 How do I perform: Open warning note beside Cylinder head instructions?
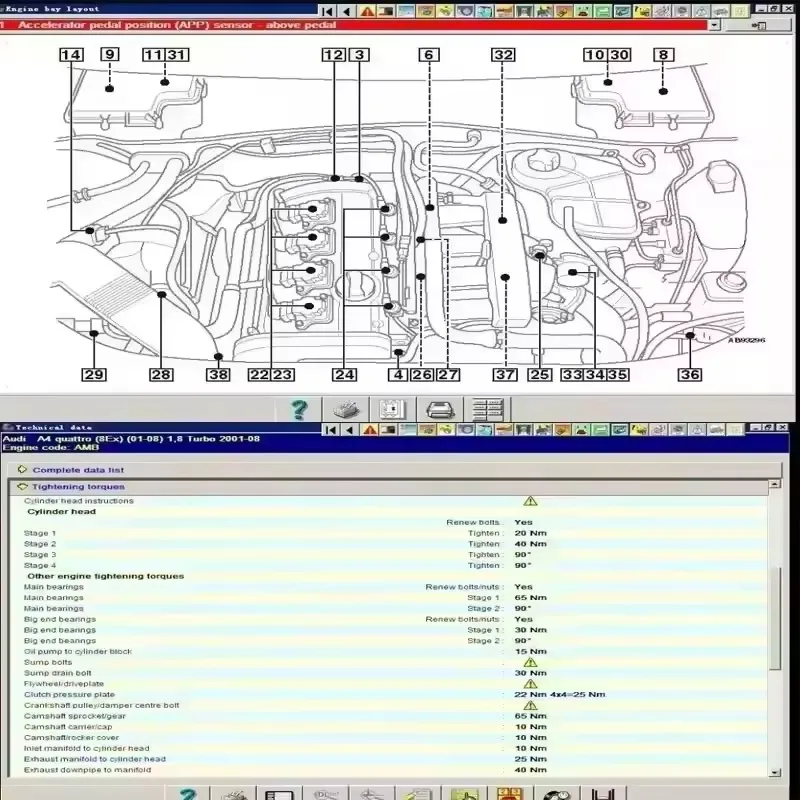pos(530,502)
